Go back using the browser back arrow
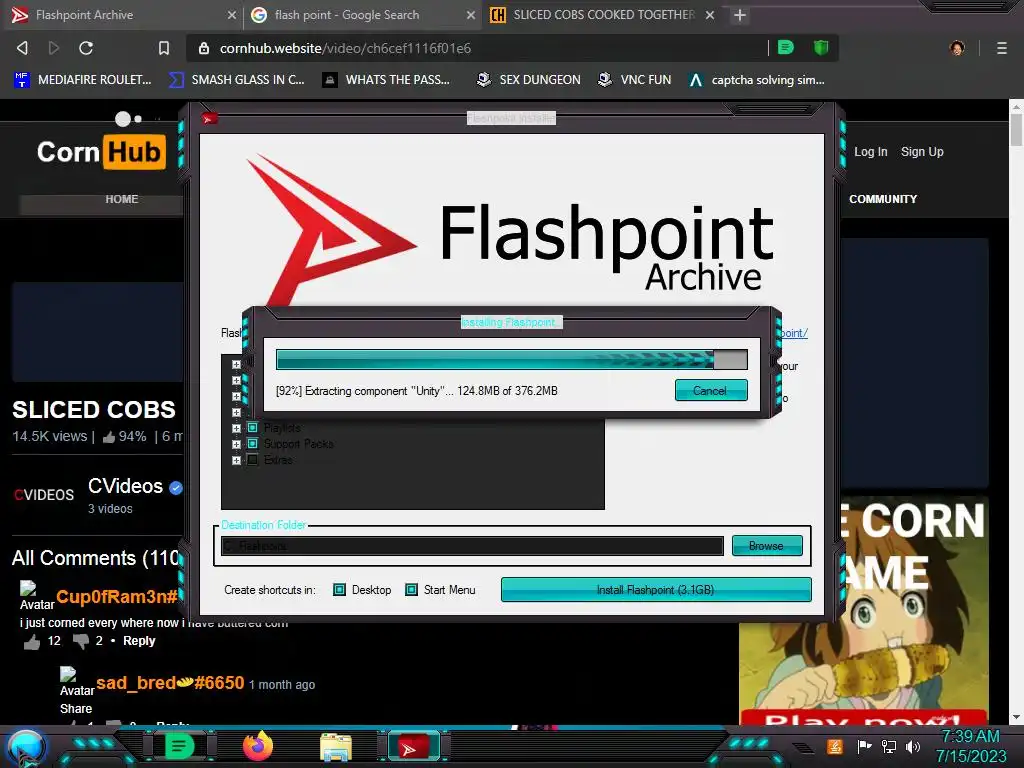Viewport: 1024px width, 768px height. click(22, 48)
